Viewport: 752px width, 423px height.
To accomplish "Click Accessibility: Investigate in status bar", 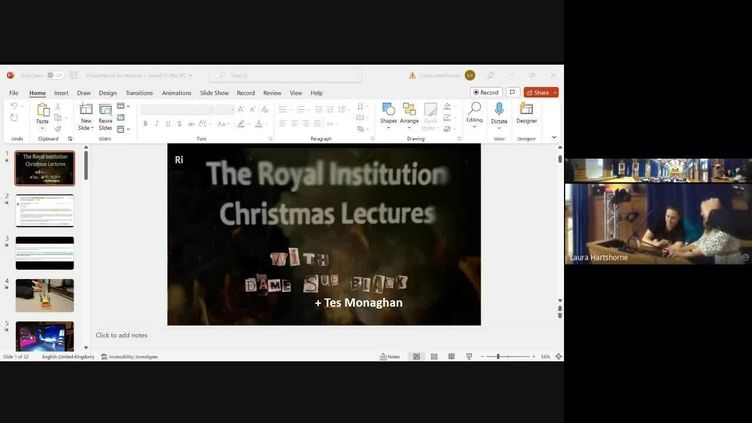I will point(129,356).
